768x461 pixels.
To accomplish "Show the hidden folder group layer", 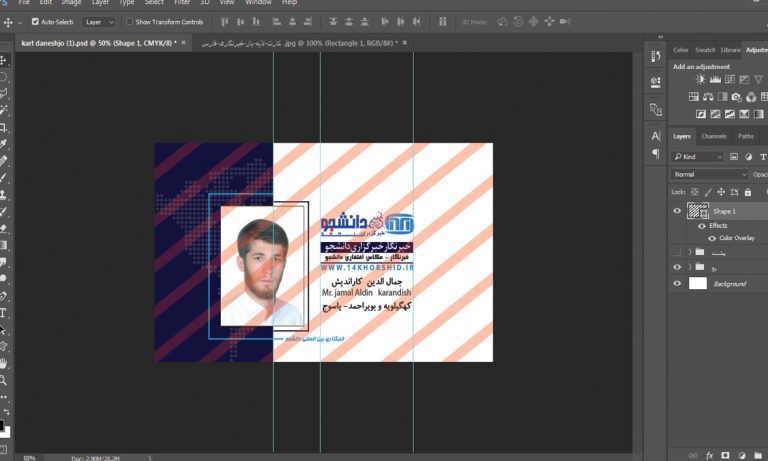I will coord(677,252).
